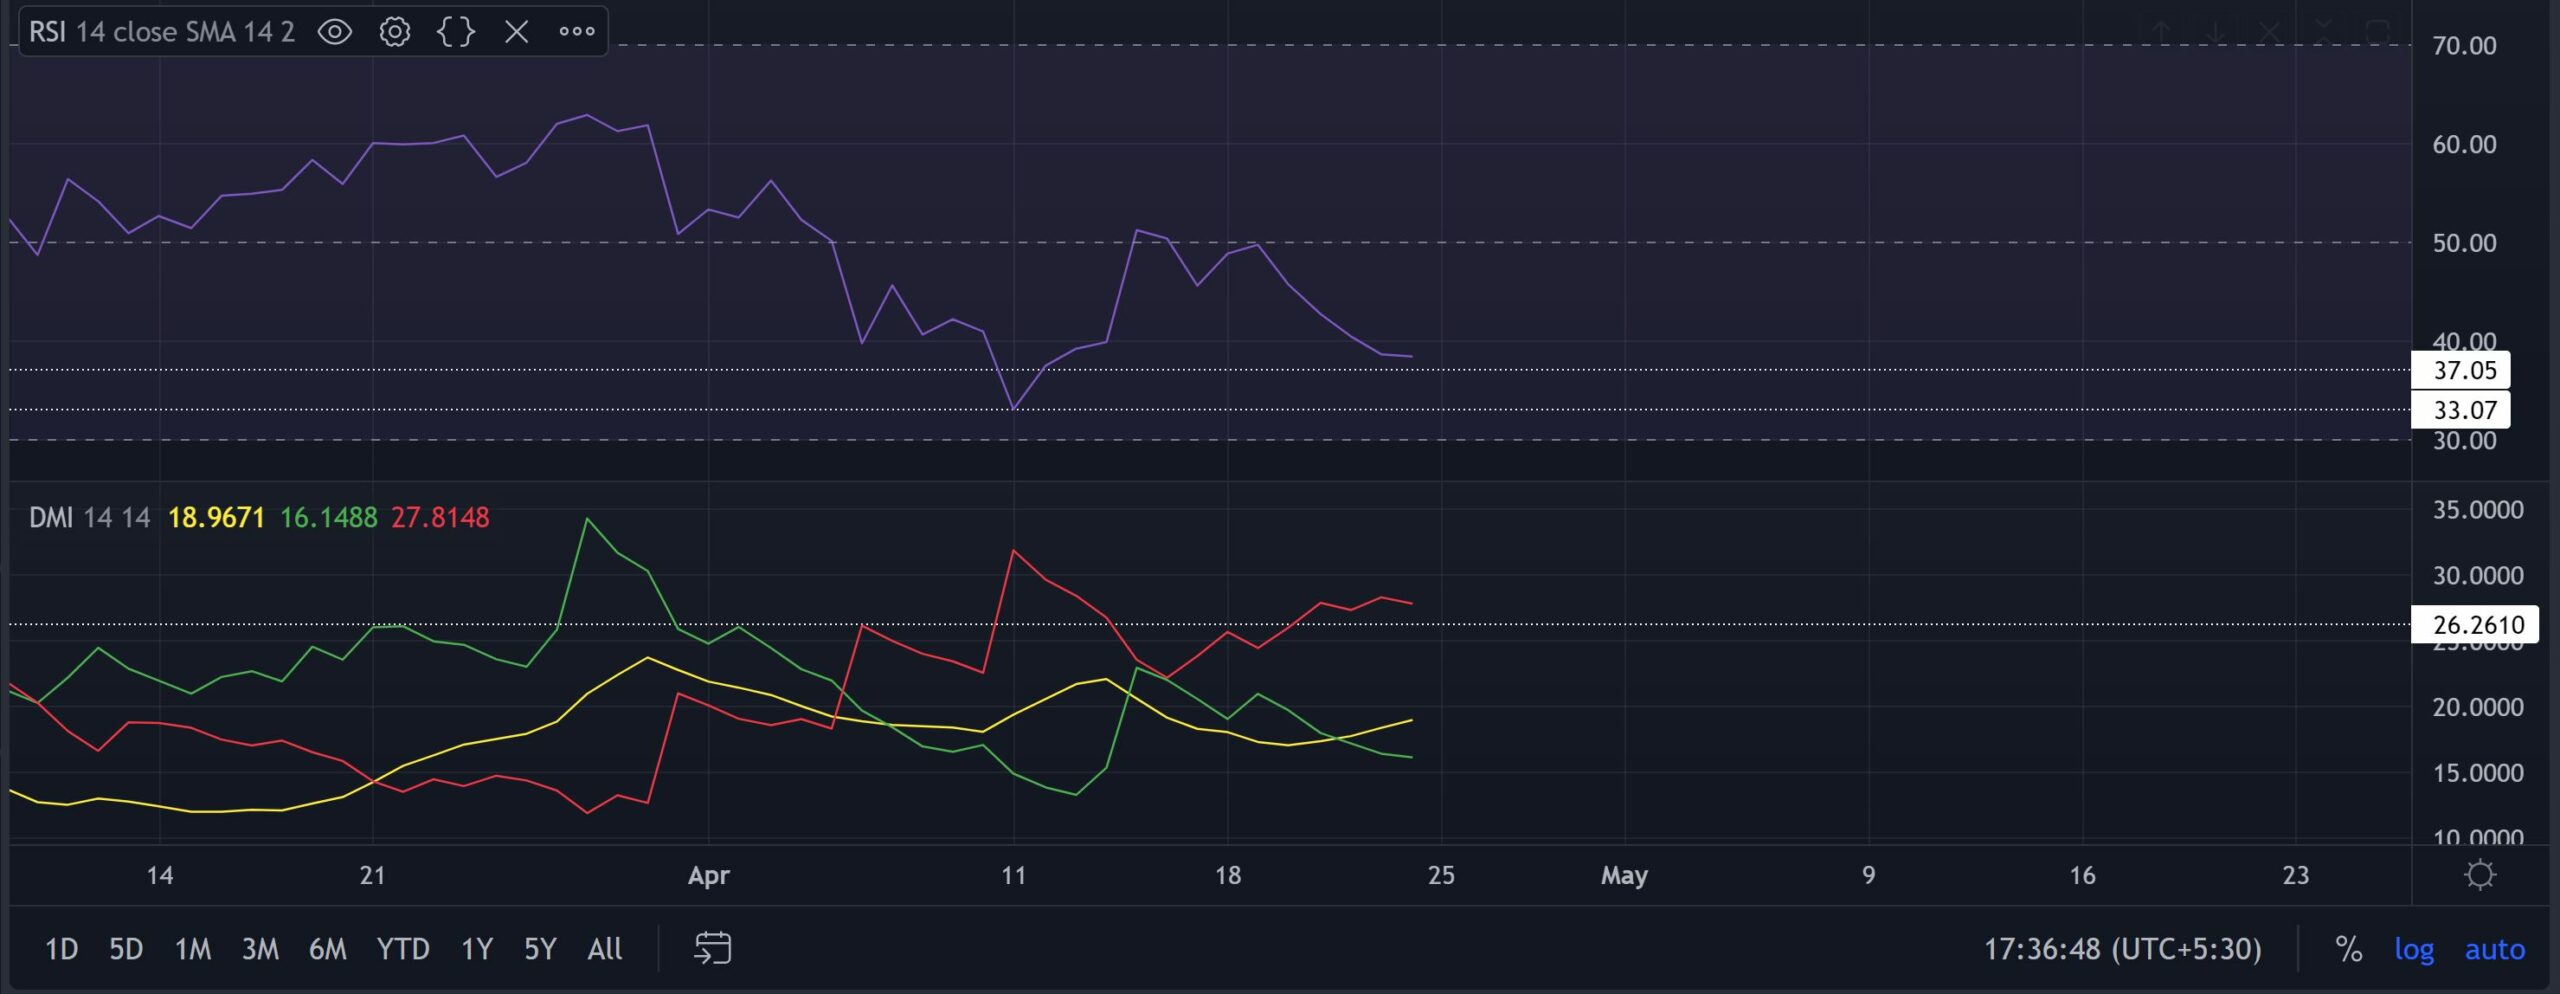
Task: Toggle percentage scale mode
Action: point(2347,950)
